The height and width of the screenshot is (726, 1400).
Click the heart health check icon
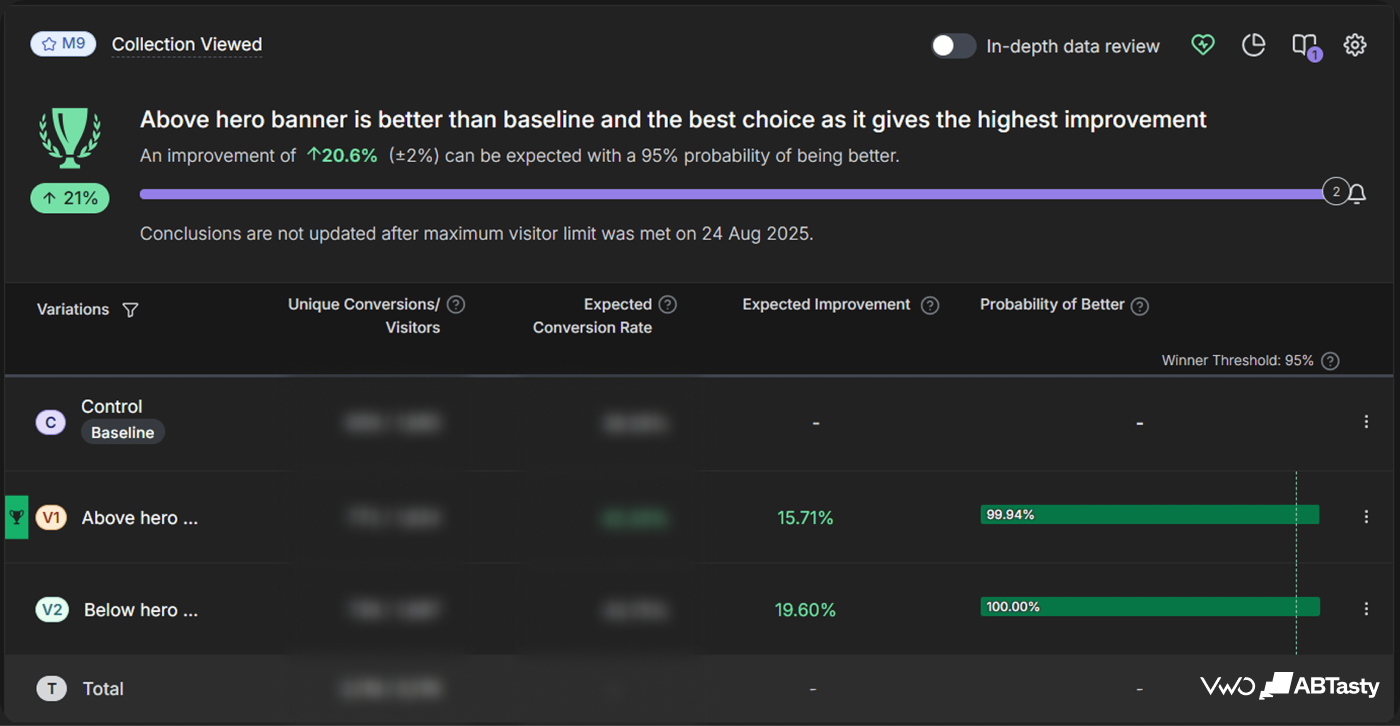pos(1203,45)
